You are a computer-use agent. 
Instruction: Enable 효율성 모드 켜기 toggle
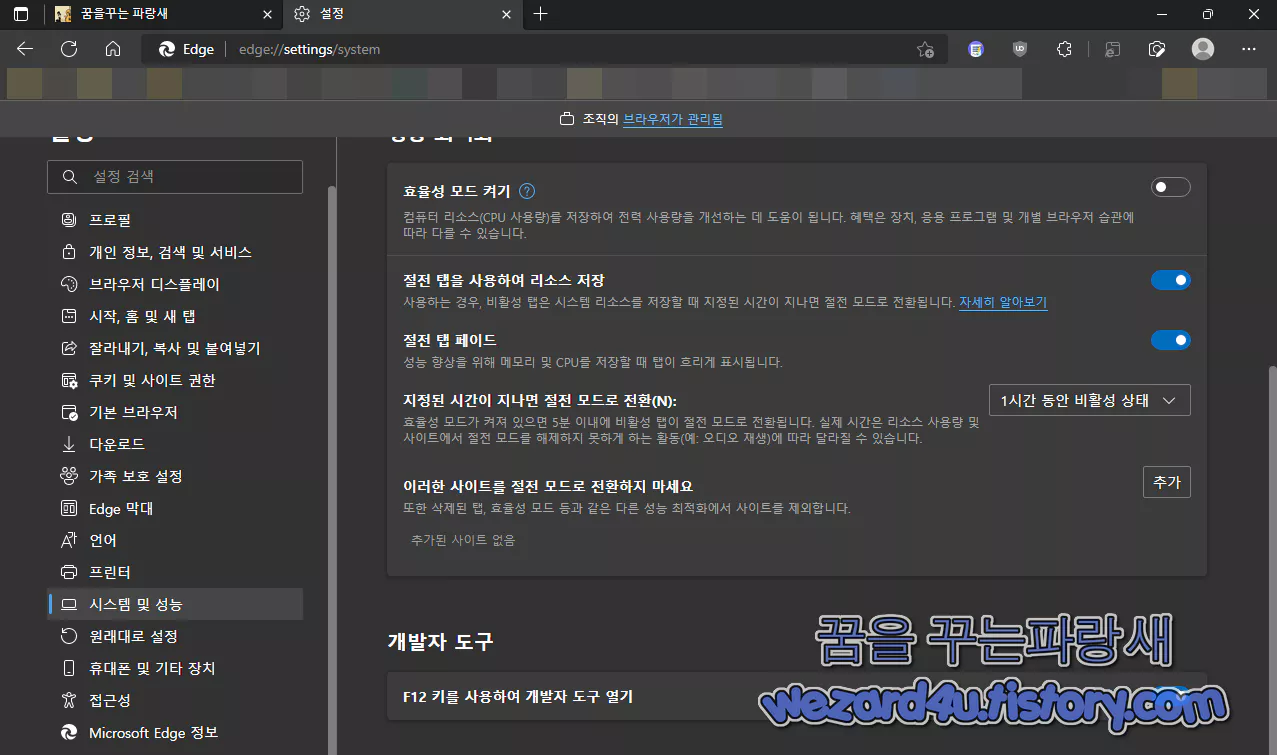1169,187
